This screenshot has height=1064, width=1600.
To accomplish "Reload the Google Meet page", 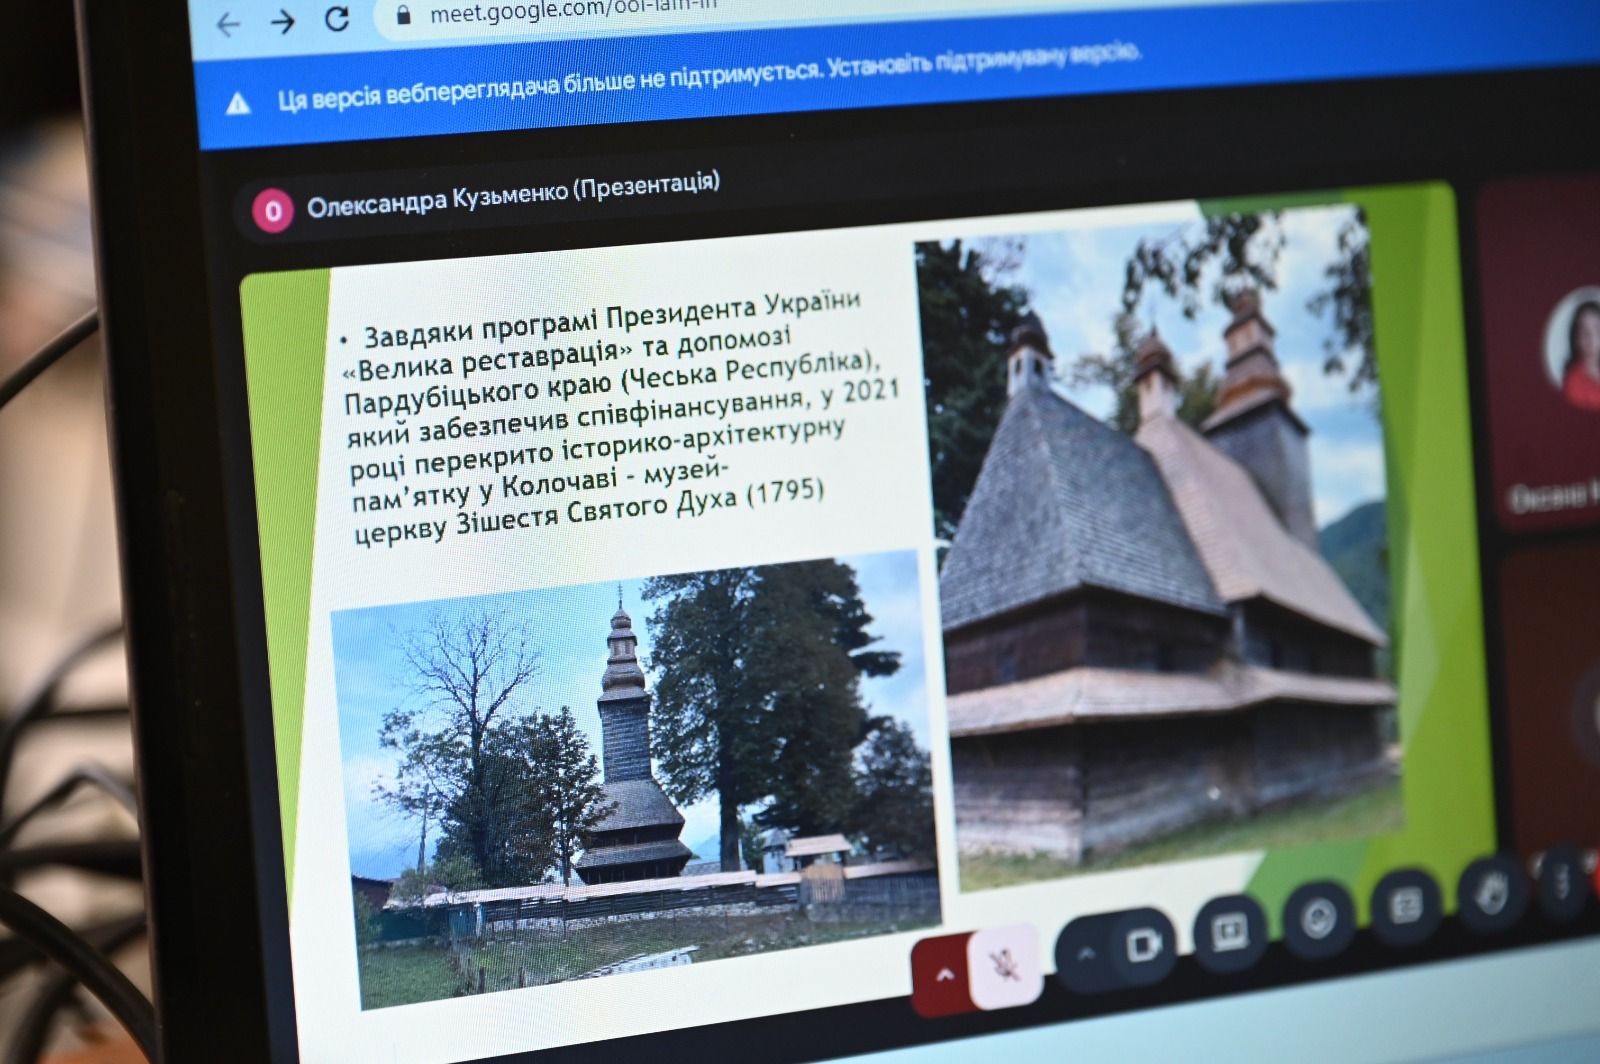I will tap(337, 18).
